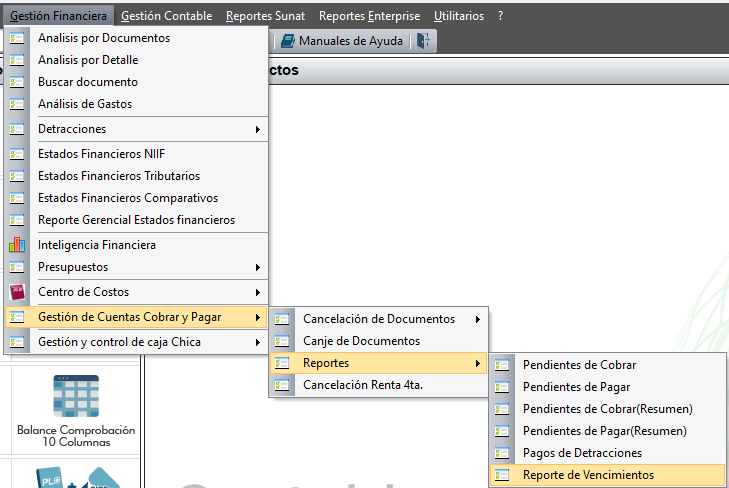Click the red book icon of Centro de Costos
Screen dimensions: 729x488
[x=17, y=292]
